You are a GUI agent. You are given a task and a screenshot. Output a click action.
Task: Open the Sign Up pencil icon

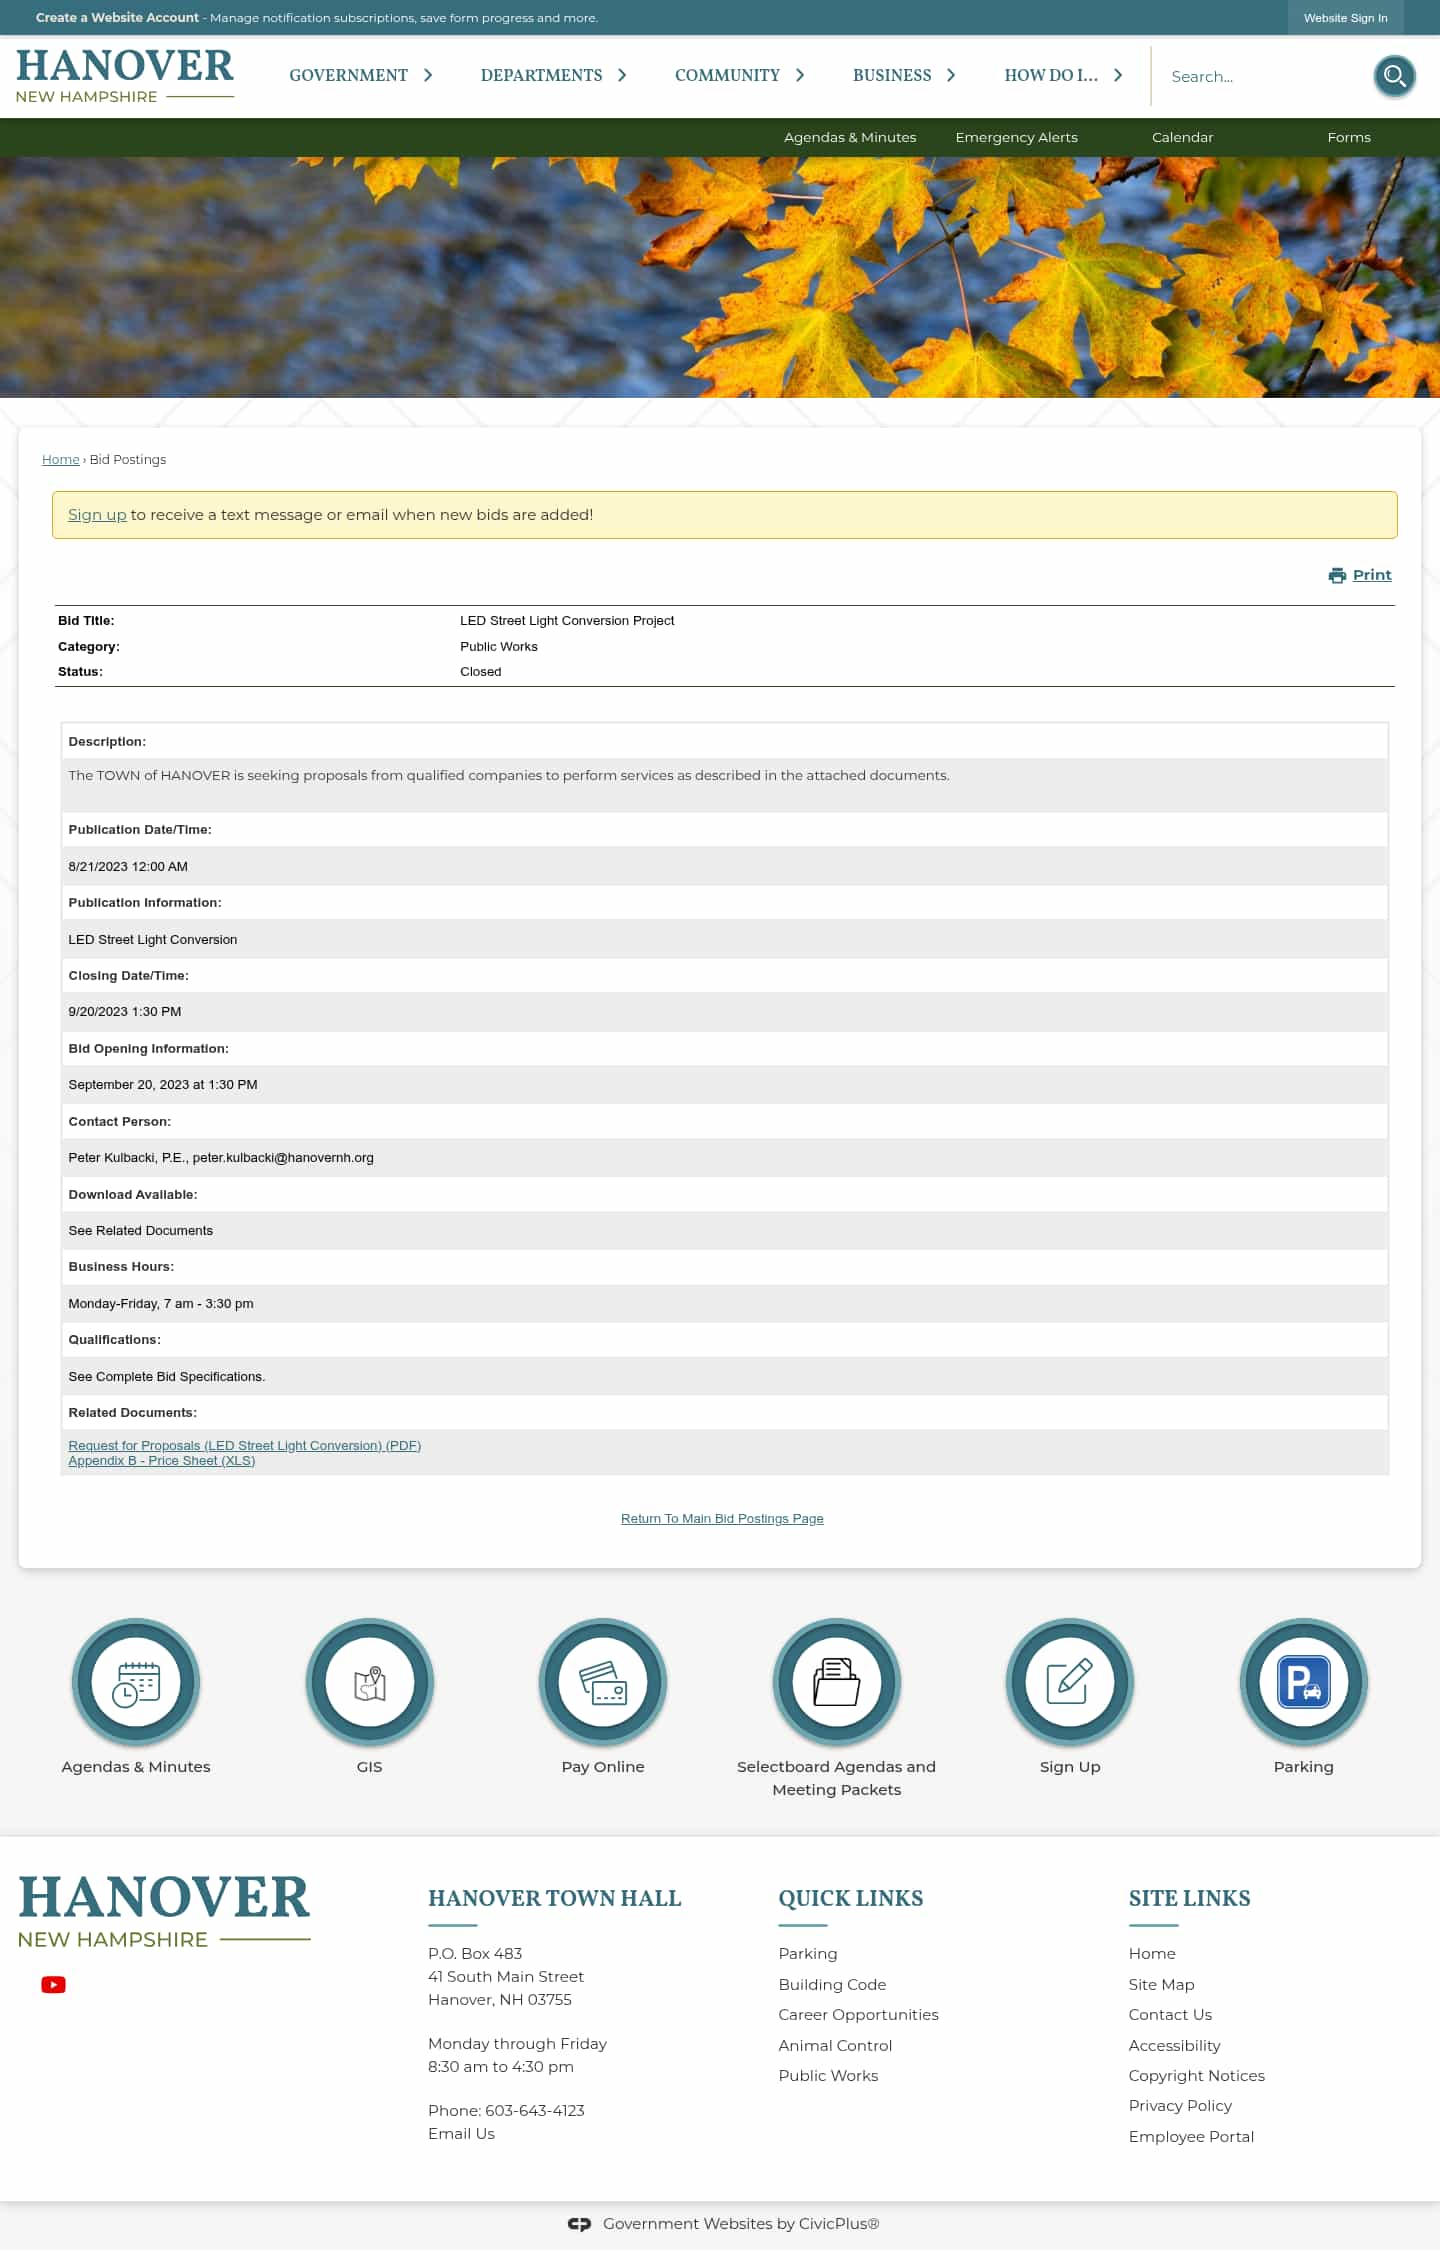(1070, 1683)
